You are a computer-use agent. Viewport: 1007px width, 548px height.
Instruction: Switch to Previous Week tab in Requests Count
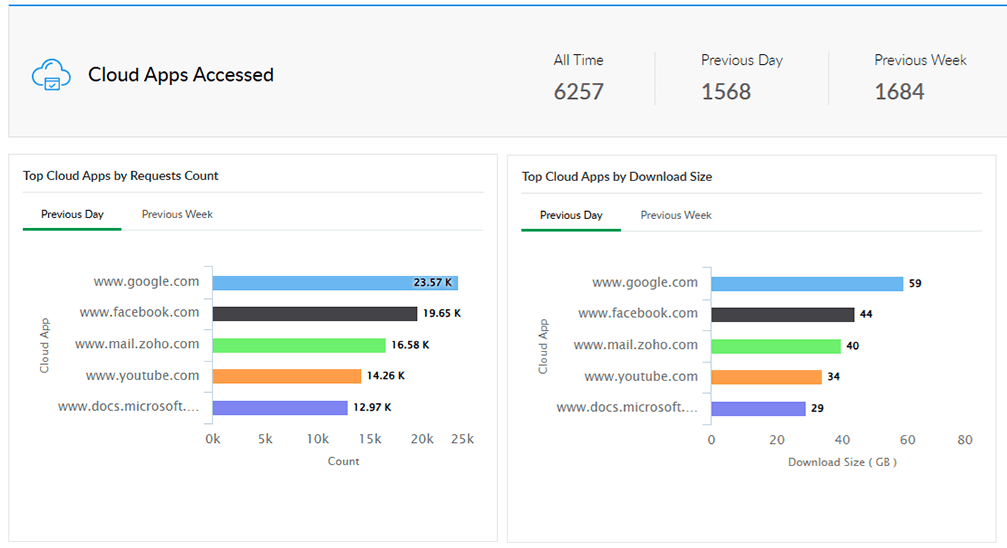click(x=177, y=215)
